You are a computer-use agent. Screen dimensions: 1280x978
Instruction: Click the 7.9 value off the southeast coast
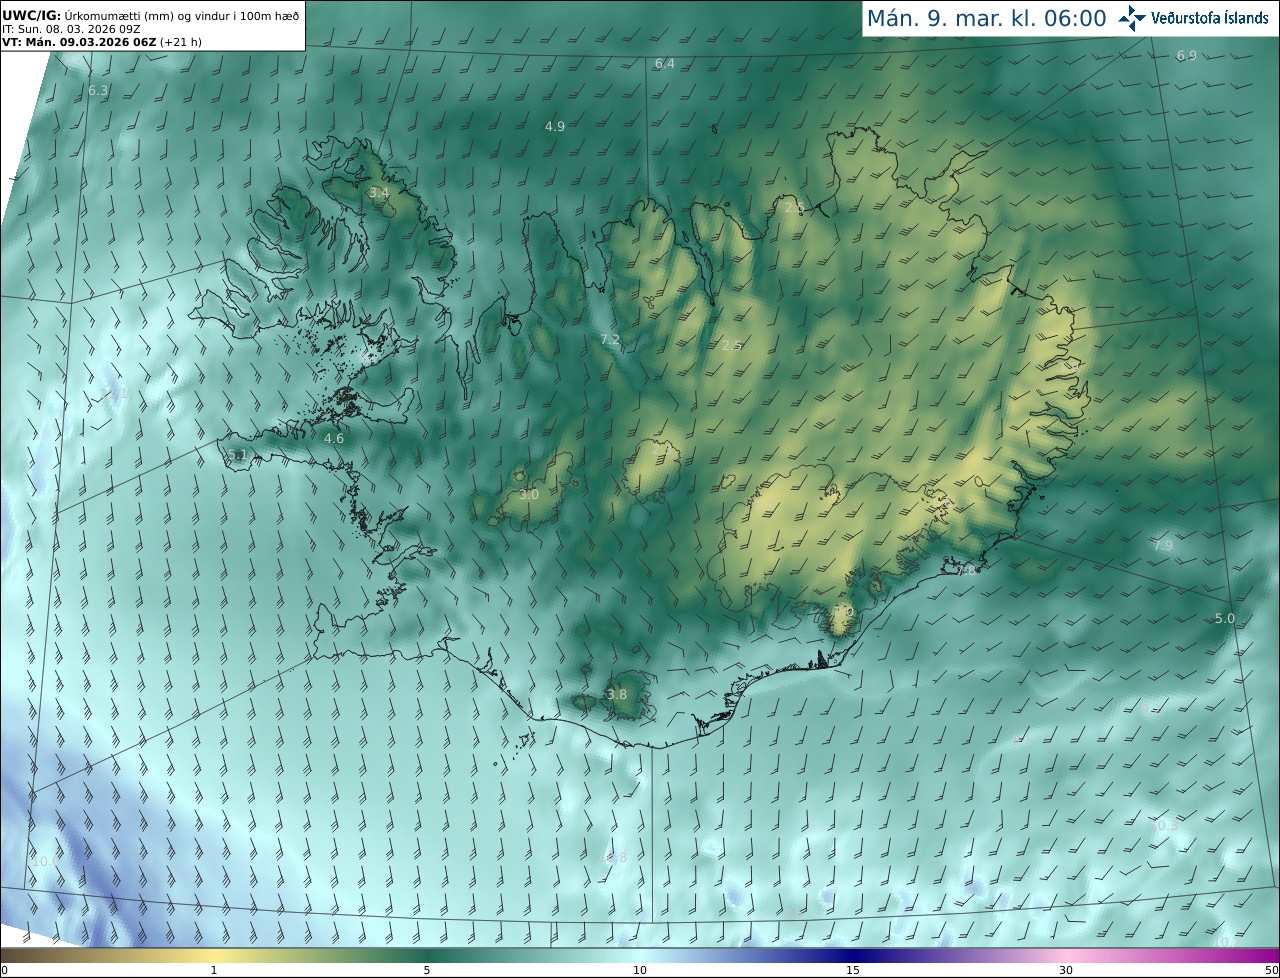[1162, 546]
